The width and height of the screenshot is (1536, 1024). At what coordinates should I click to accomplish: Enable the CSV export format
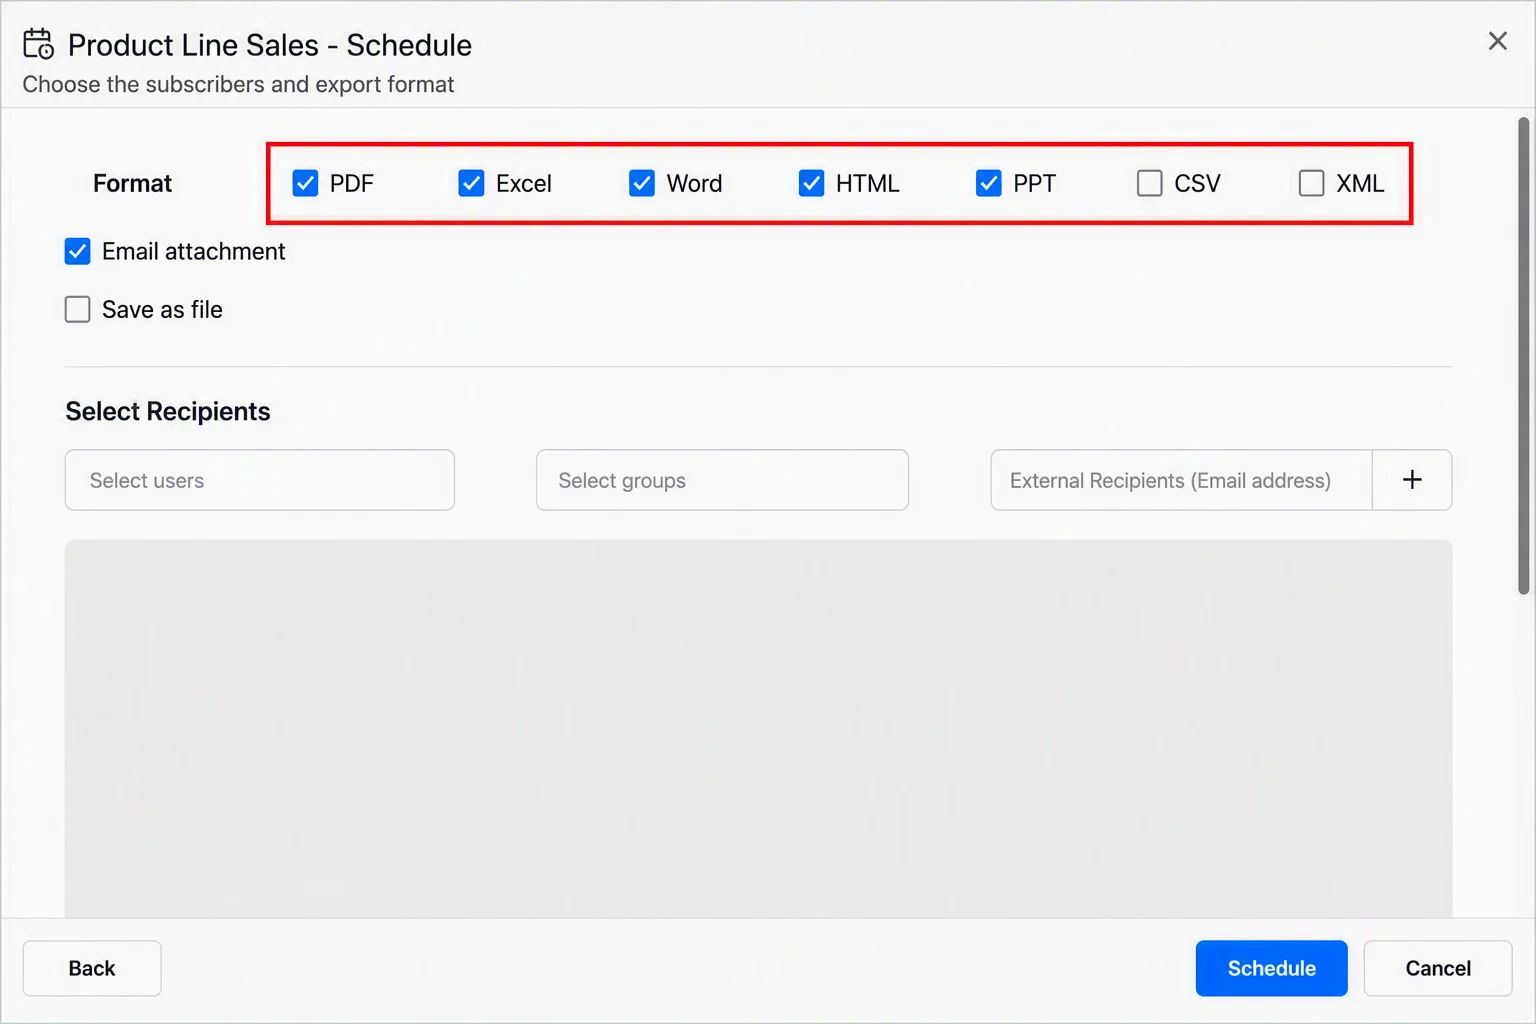pyautogui.click(x=1150, y=183)
